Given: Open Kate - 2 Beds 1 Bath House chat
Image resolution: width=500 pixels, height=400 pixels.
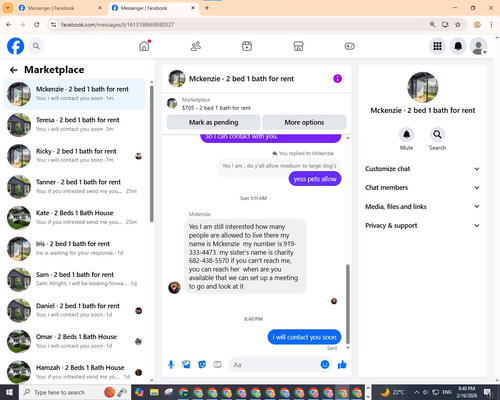Looking at the screenshot, I should (x=74, y=218).
